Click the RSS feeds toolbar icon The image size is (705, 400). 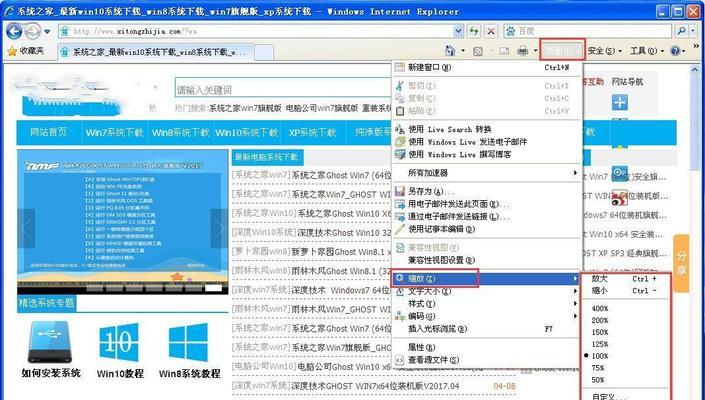pos(478,51)
